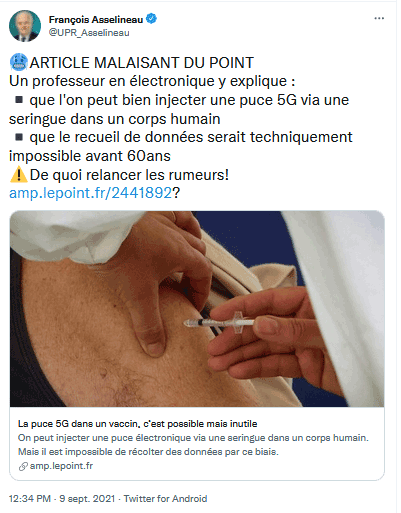Click the 'Twitter for Android' source label
This screenshot has height=513, width=401.
point(165,499)
